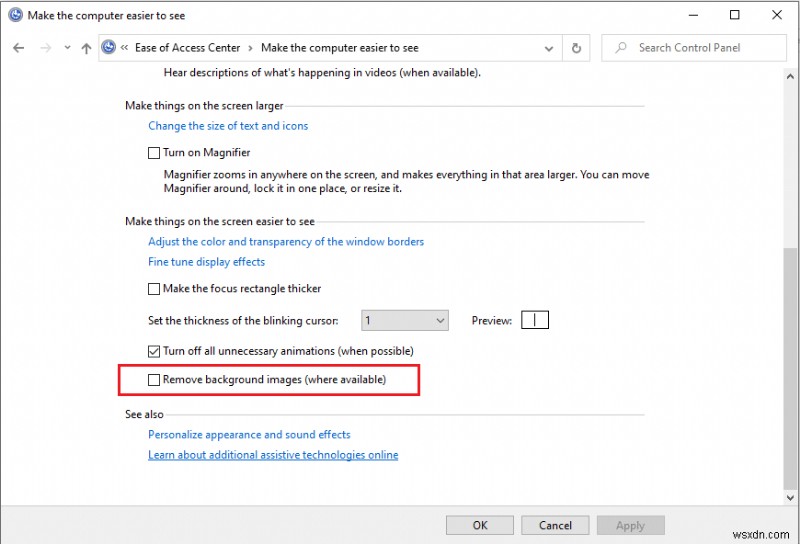
Task: Open 'Change the size of text and icons'
Action: pos(228,126)
